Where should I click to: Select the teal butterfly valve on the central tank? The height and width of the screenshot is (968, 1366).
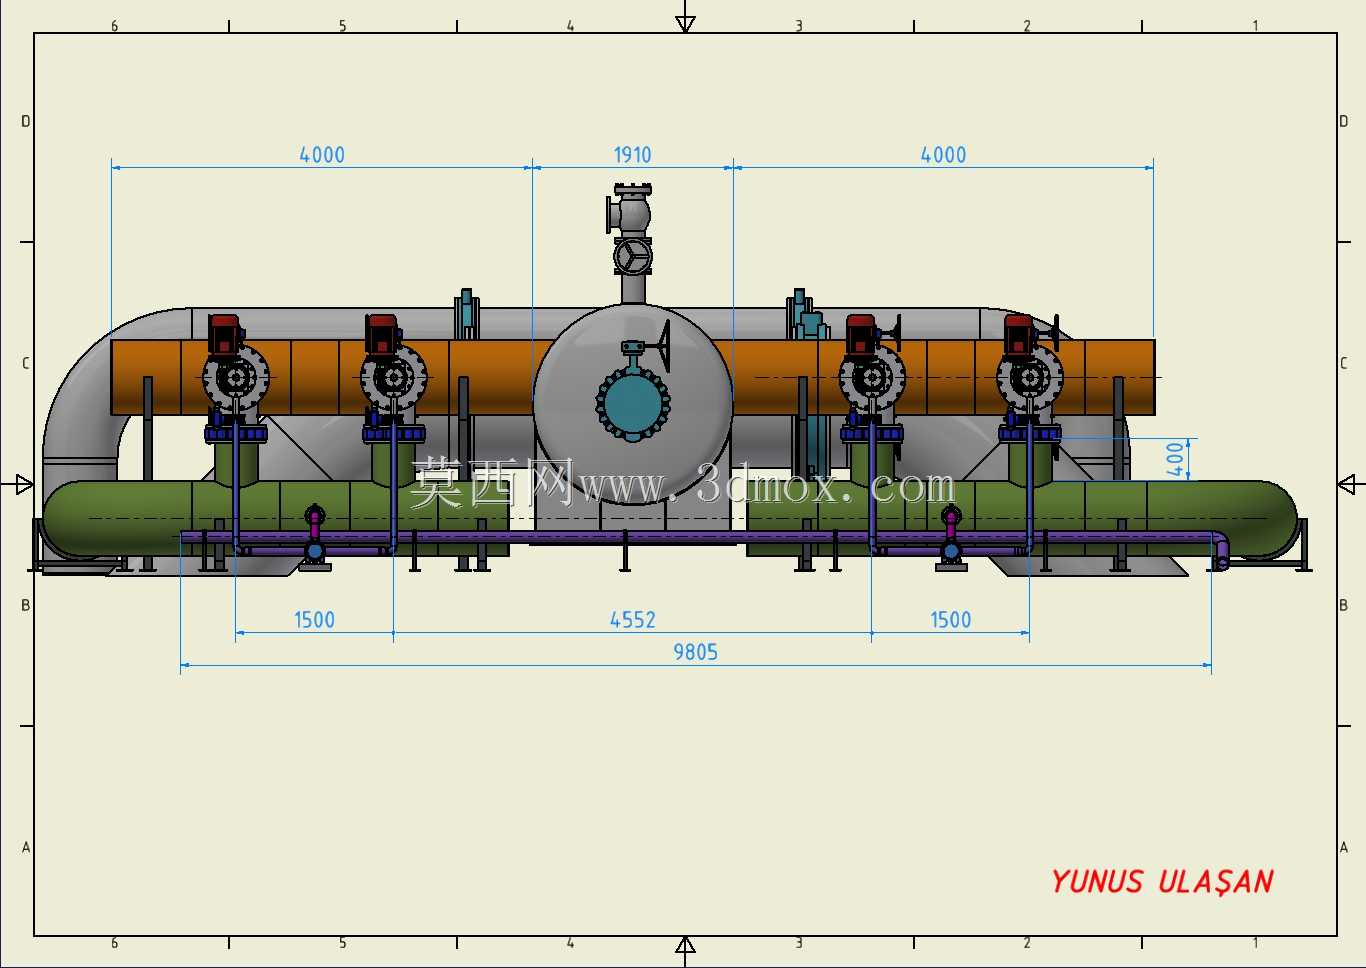tap(633, 404)
